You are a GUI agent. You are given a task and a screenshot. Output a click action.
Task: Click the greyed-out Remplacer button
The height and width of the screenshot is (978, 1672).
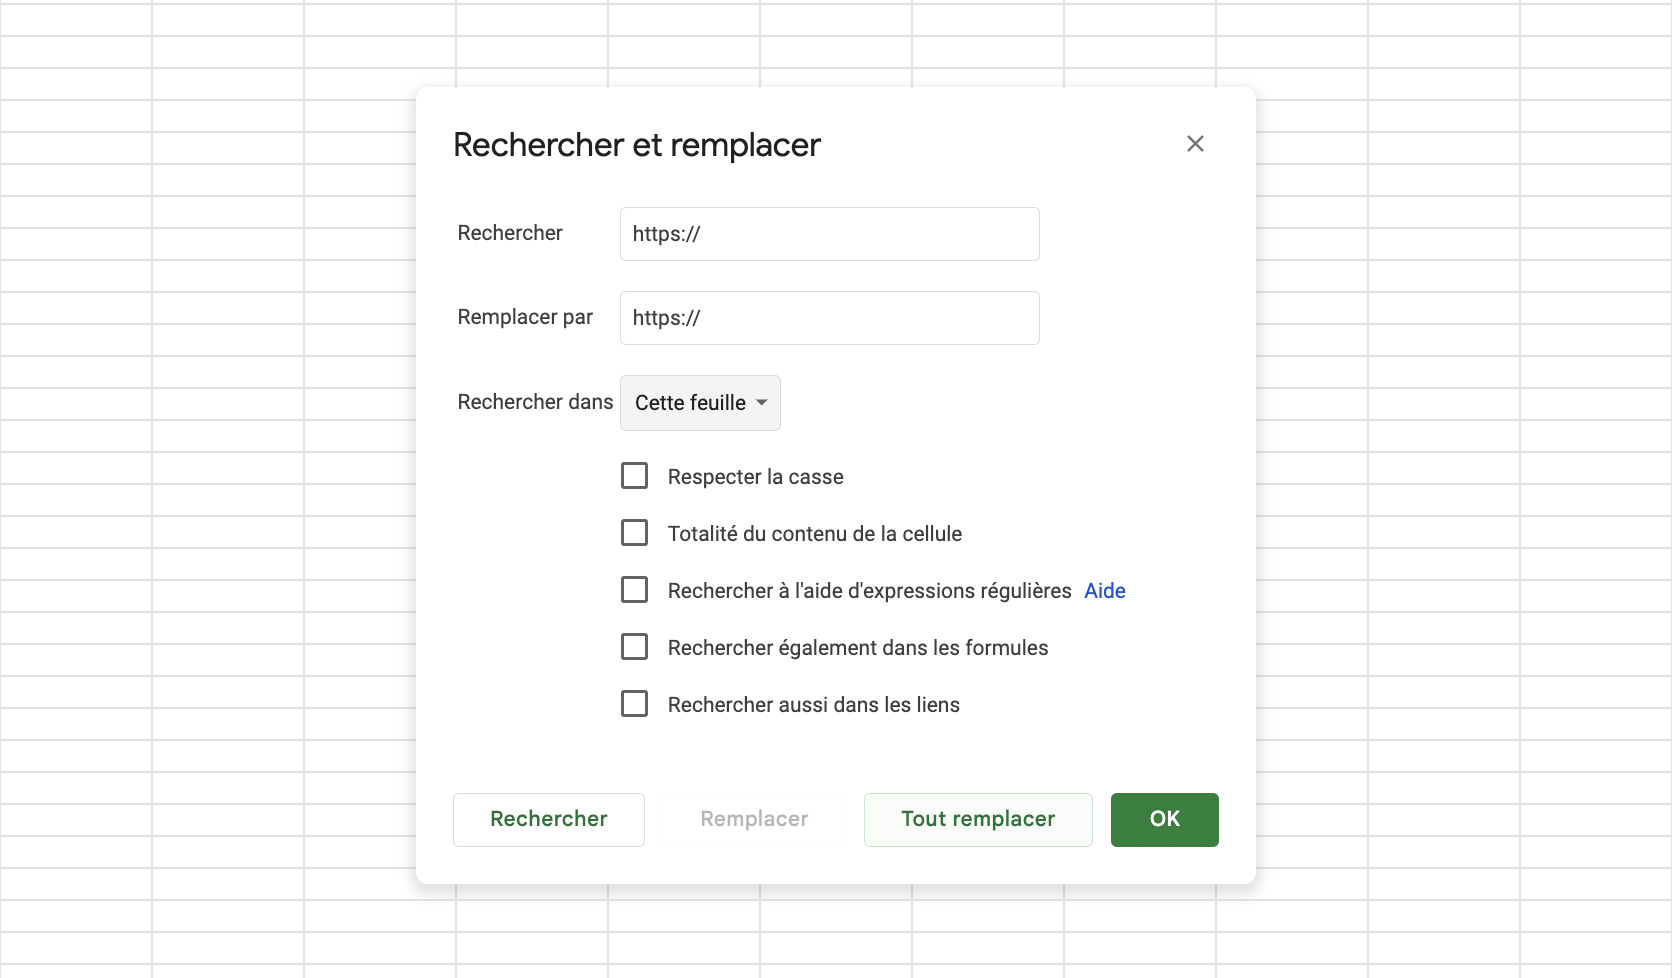point(754,819)
